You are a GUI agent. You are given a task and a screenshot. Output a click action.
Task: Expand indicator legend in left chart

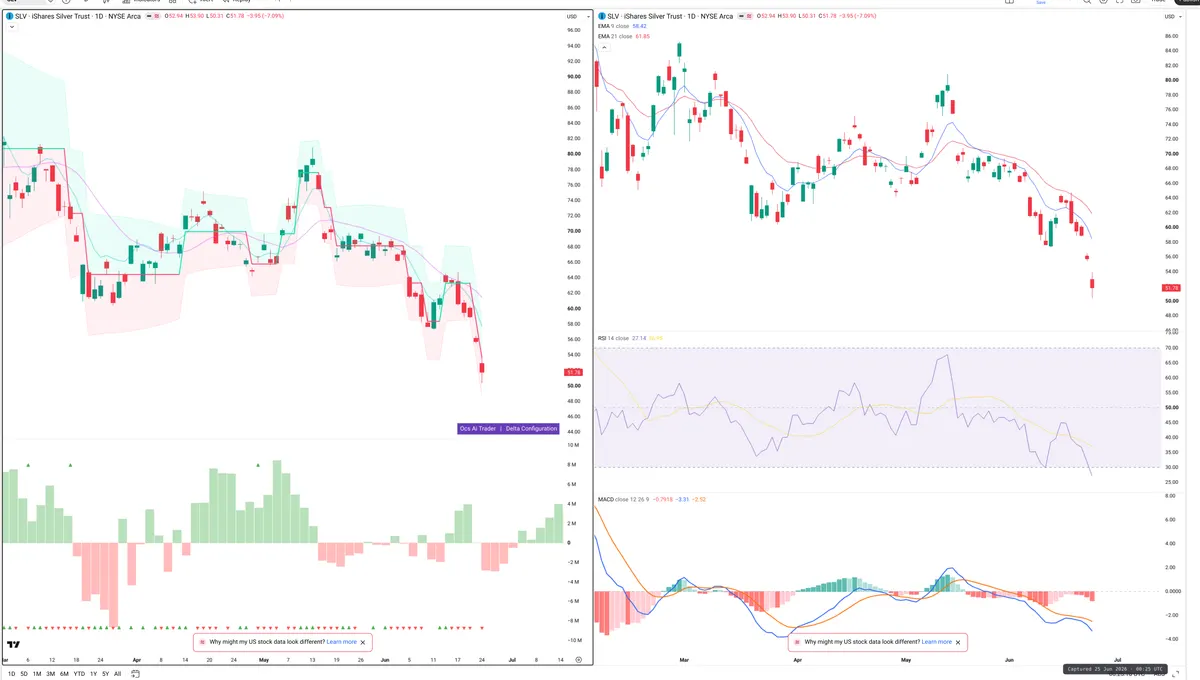coord(11,27)
